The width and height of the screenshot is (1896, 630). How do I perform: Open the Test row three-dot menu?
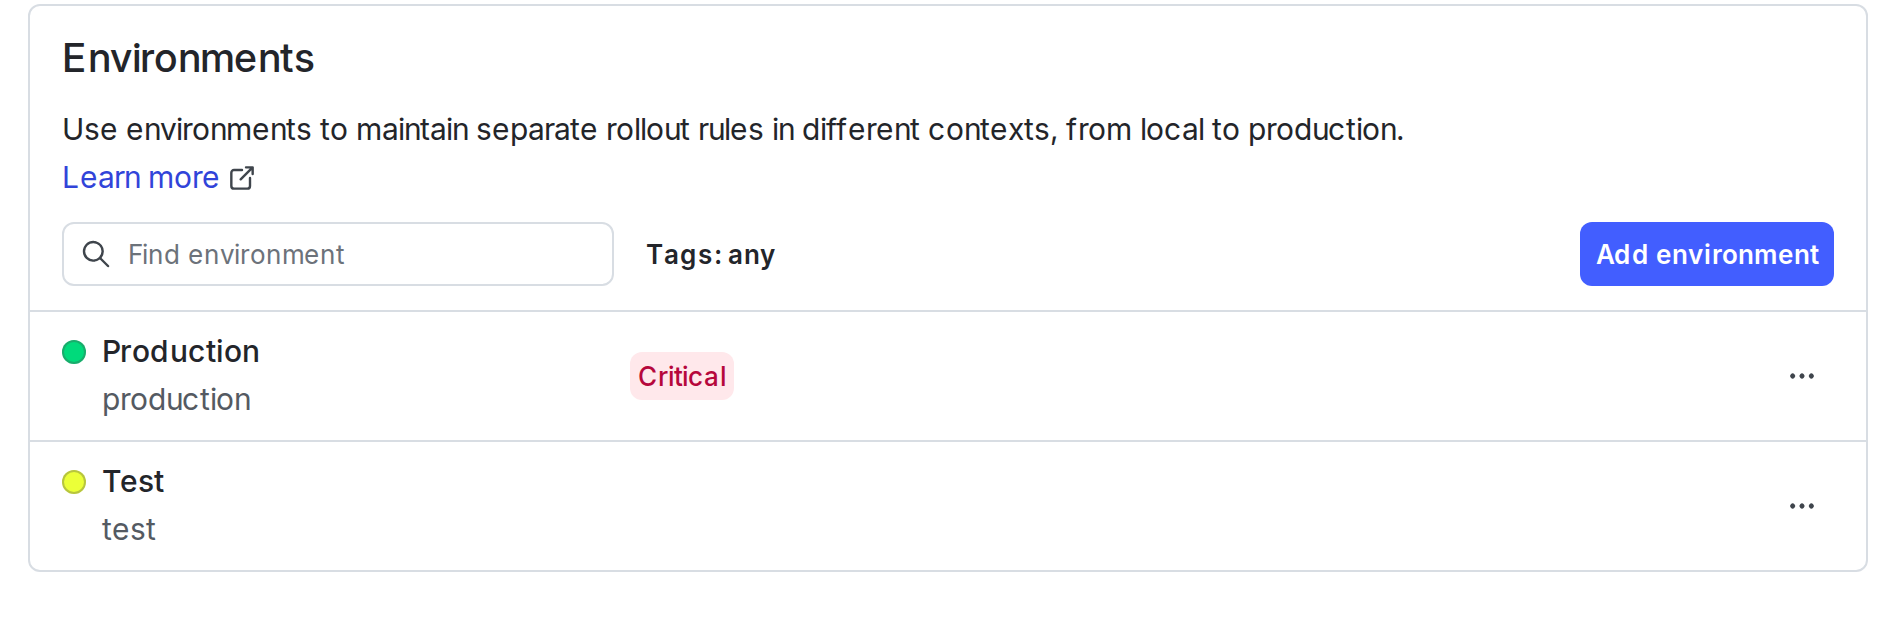pyautogui.click(x=1801, y=506)
